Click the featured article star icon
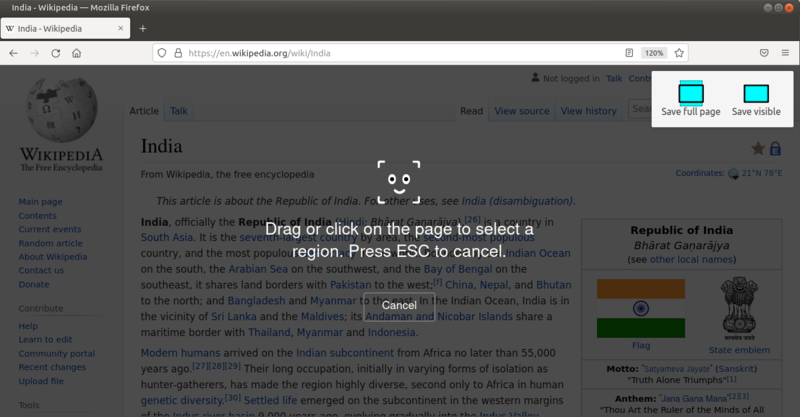 click(x=758, y=149)
